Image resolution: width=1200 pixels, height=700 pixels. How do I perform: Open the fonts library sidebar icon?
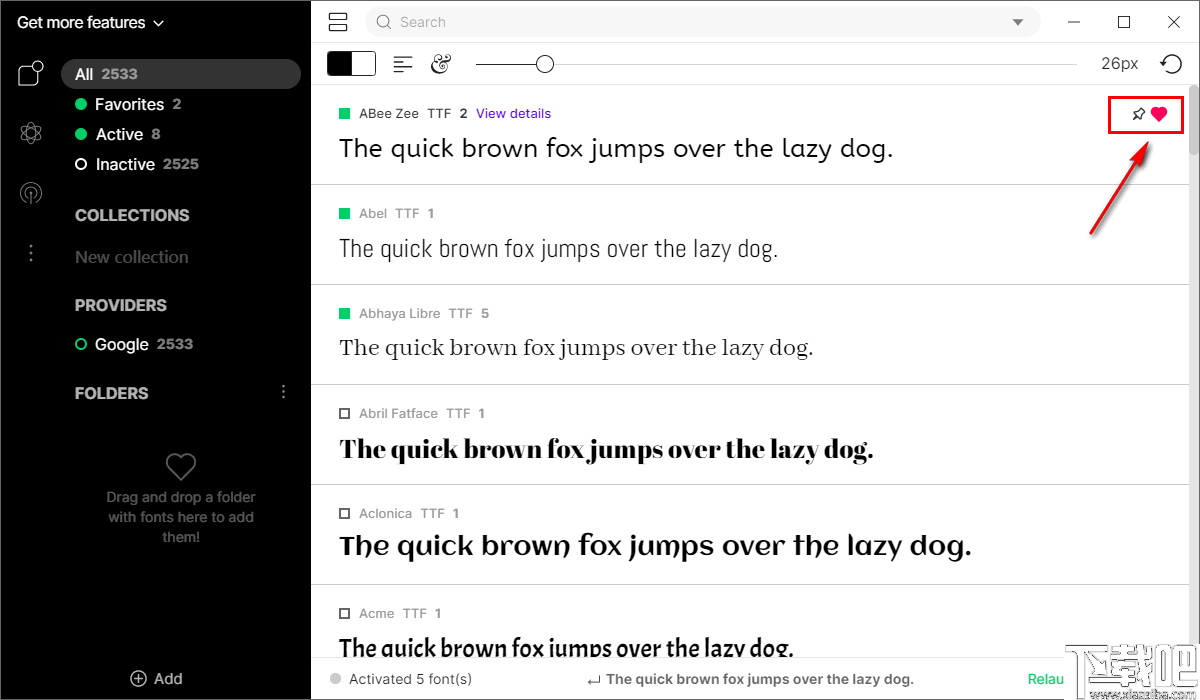coord(31,74)
